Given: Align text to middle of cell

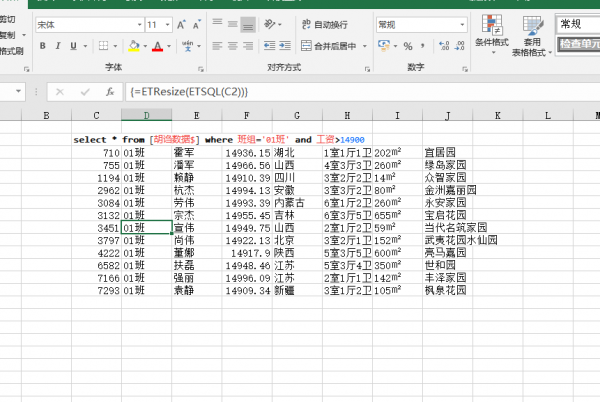Looking at the screenshot, I should 233,24.
